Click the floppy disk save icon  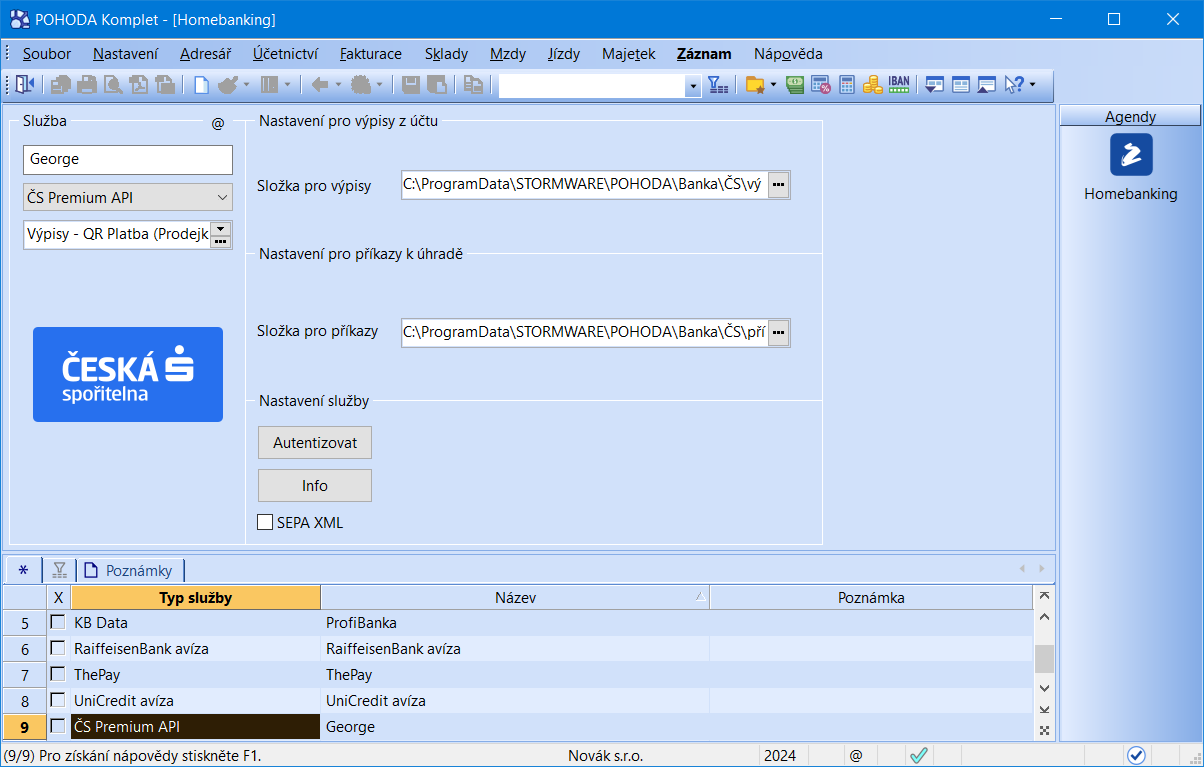tap(411, 86)
